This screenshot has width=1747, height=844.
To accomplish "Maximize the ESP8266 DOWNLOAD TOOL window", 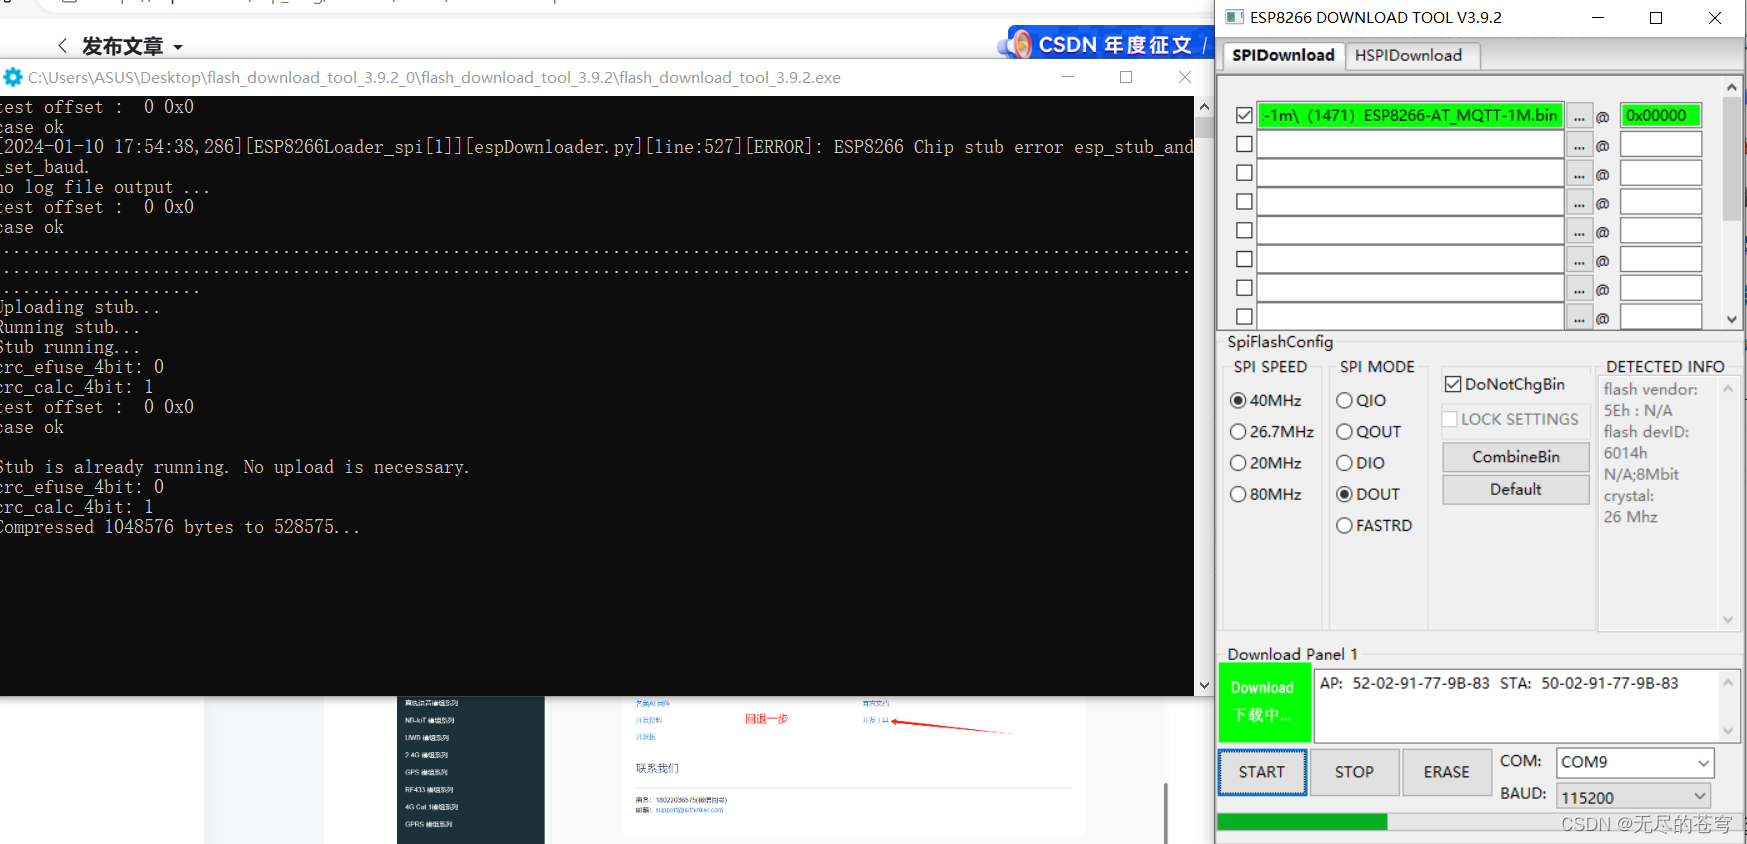I will click(x=1656, y=18).
